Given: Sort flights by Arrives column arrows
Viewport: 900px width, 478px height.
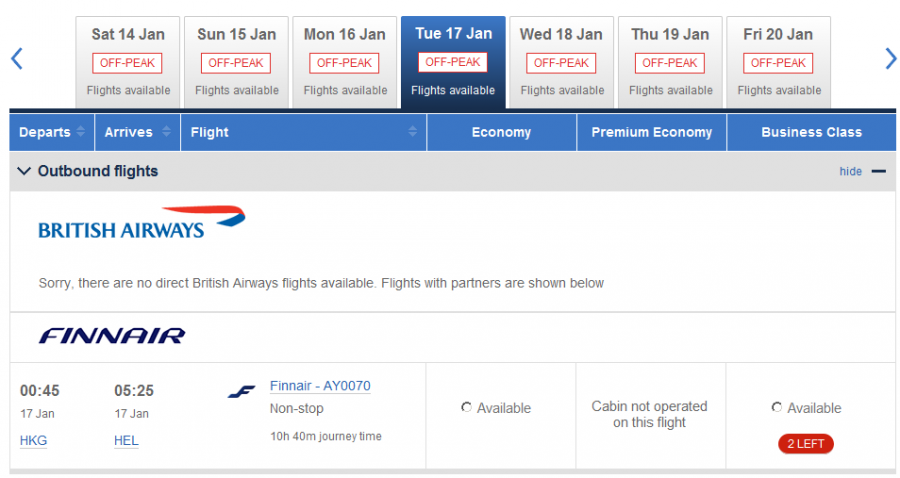Looking at the screenshot, I should pos(166,131).
